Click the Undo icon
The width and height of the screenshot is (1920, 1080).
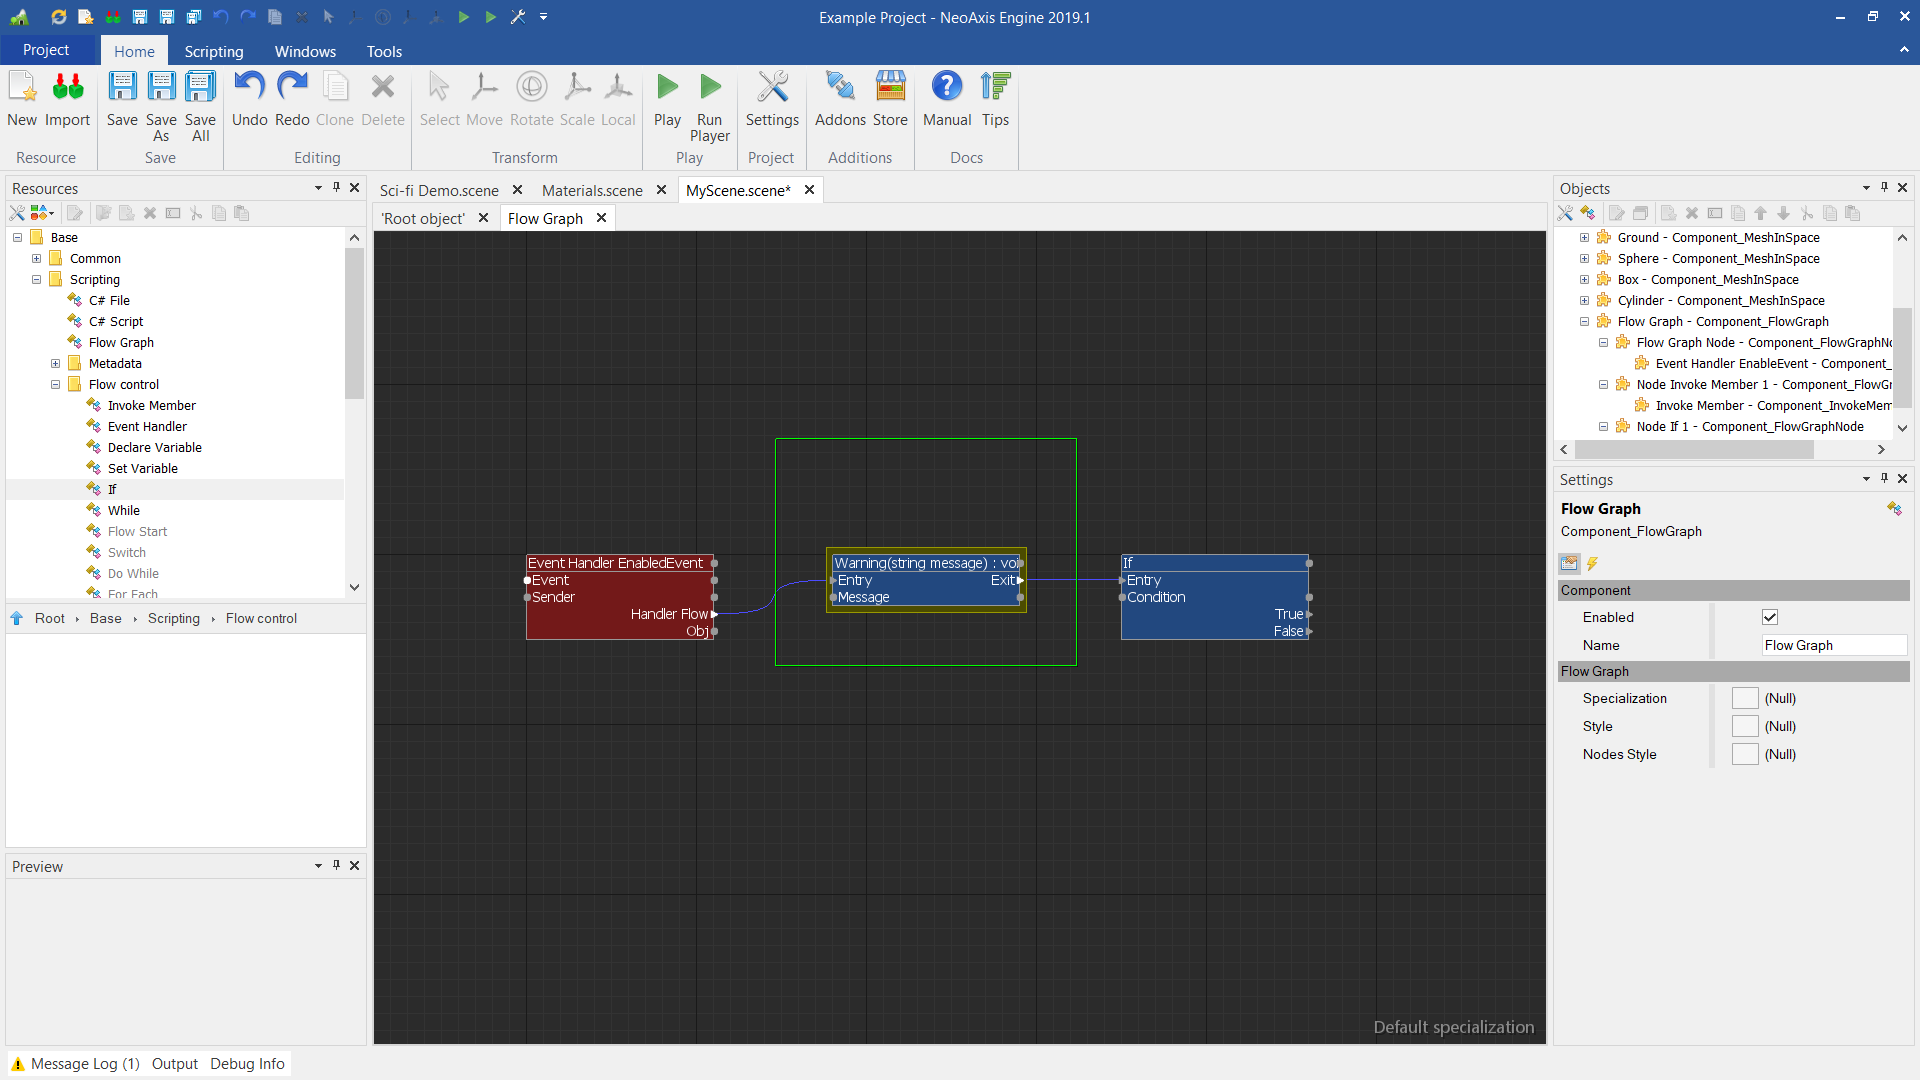249,98
